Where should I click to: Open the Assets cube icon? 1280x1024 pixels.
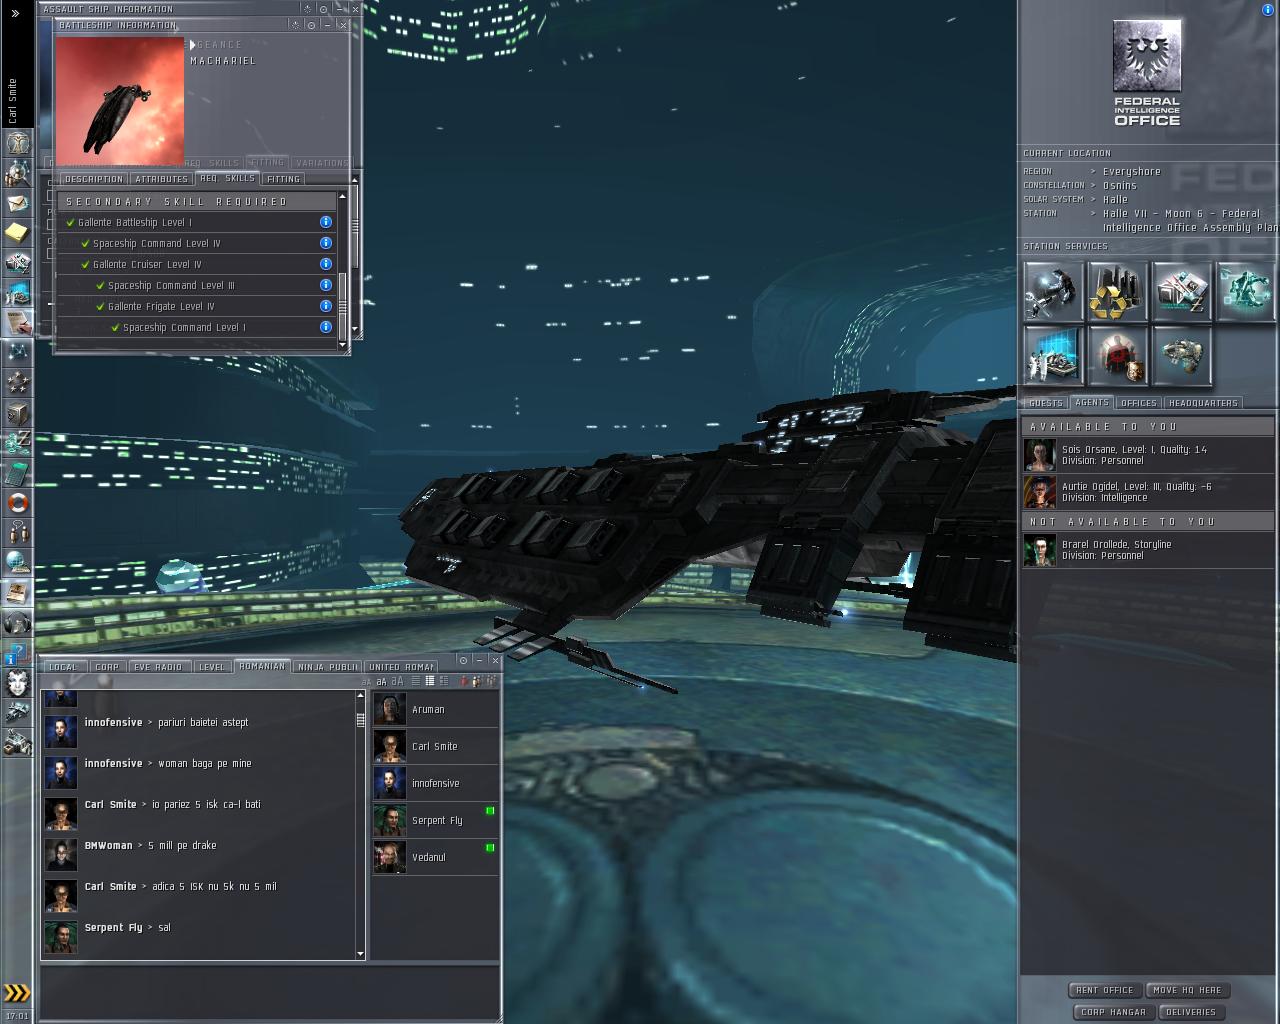pos(17,412)
